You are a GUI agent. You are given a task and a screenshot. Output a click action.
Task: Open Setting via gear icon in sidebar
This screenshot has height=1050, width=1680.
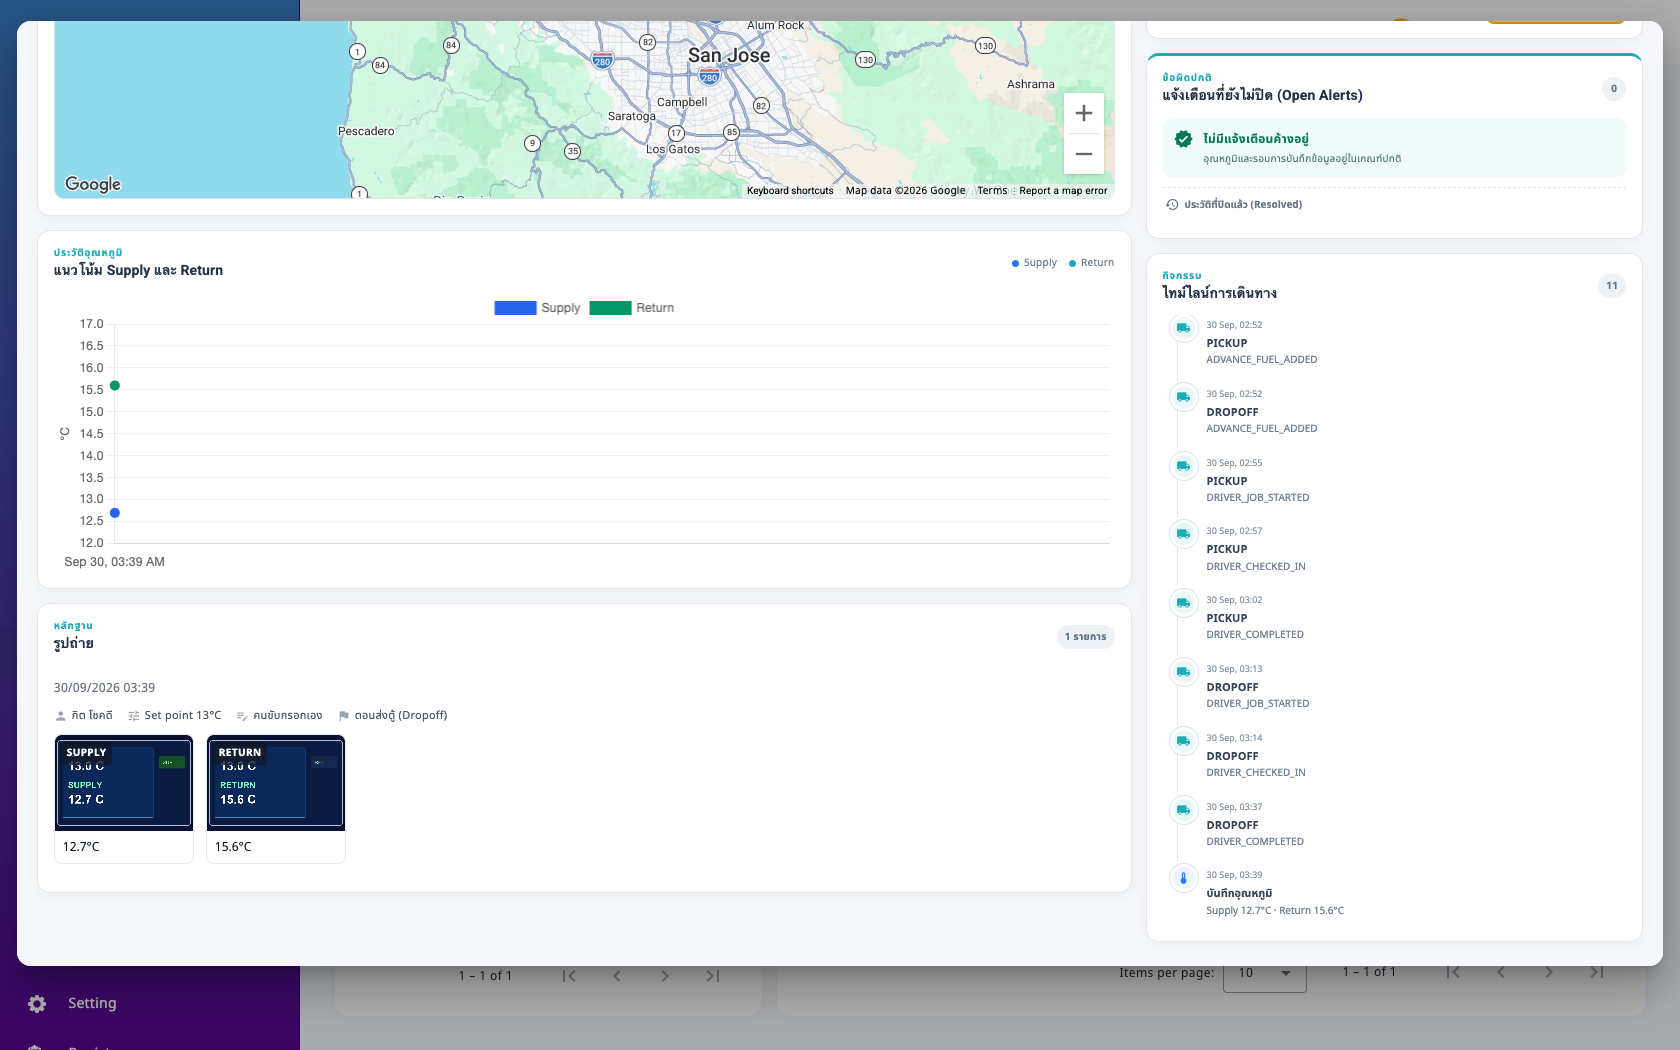tap(37, 1004)
